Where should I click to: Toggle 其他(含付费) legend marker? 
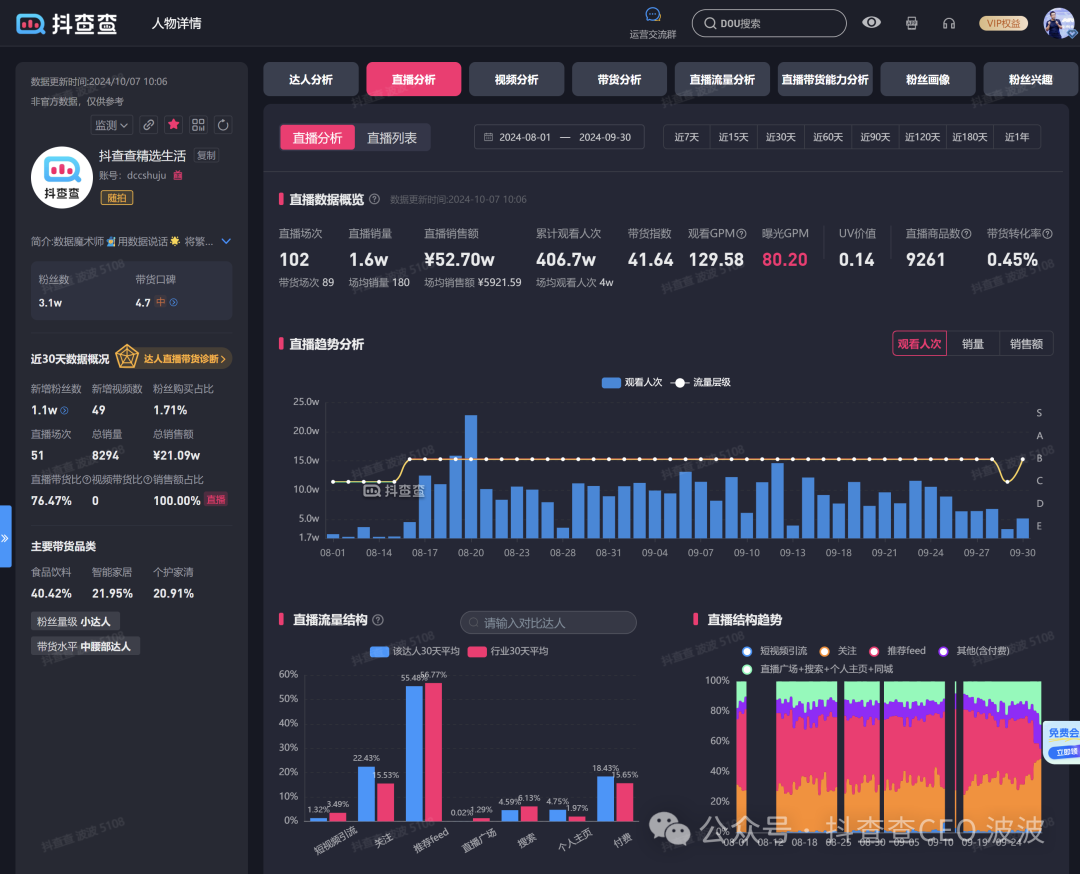tap(944, 651)
